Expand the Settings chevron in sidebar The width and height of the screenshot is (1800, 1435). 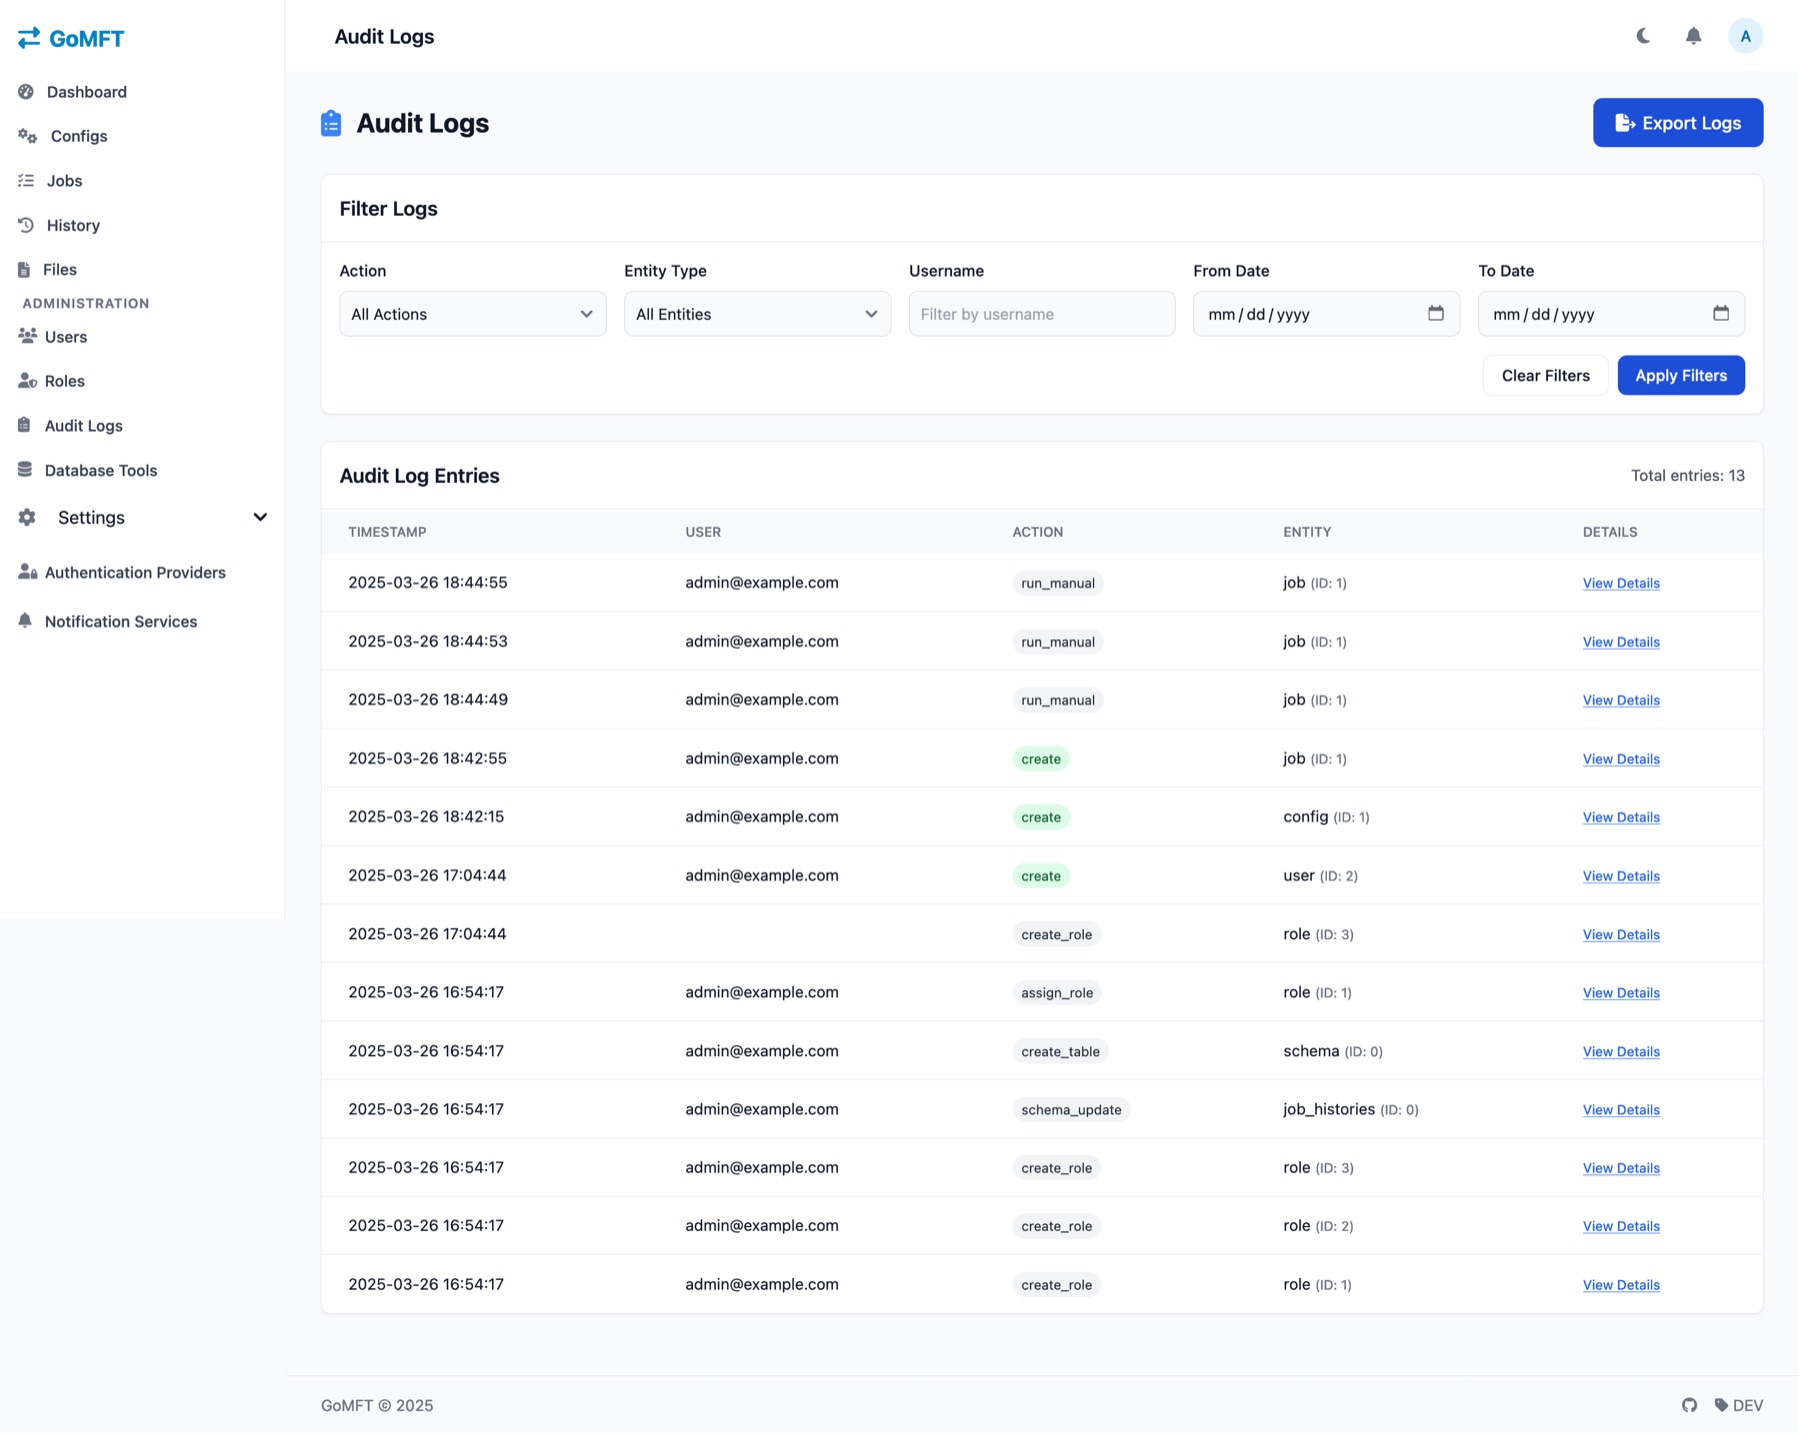pos(260,517)
